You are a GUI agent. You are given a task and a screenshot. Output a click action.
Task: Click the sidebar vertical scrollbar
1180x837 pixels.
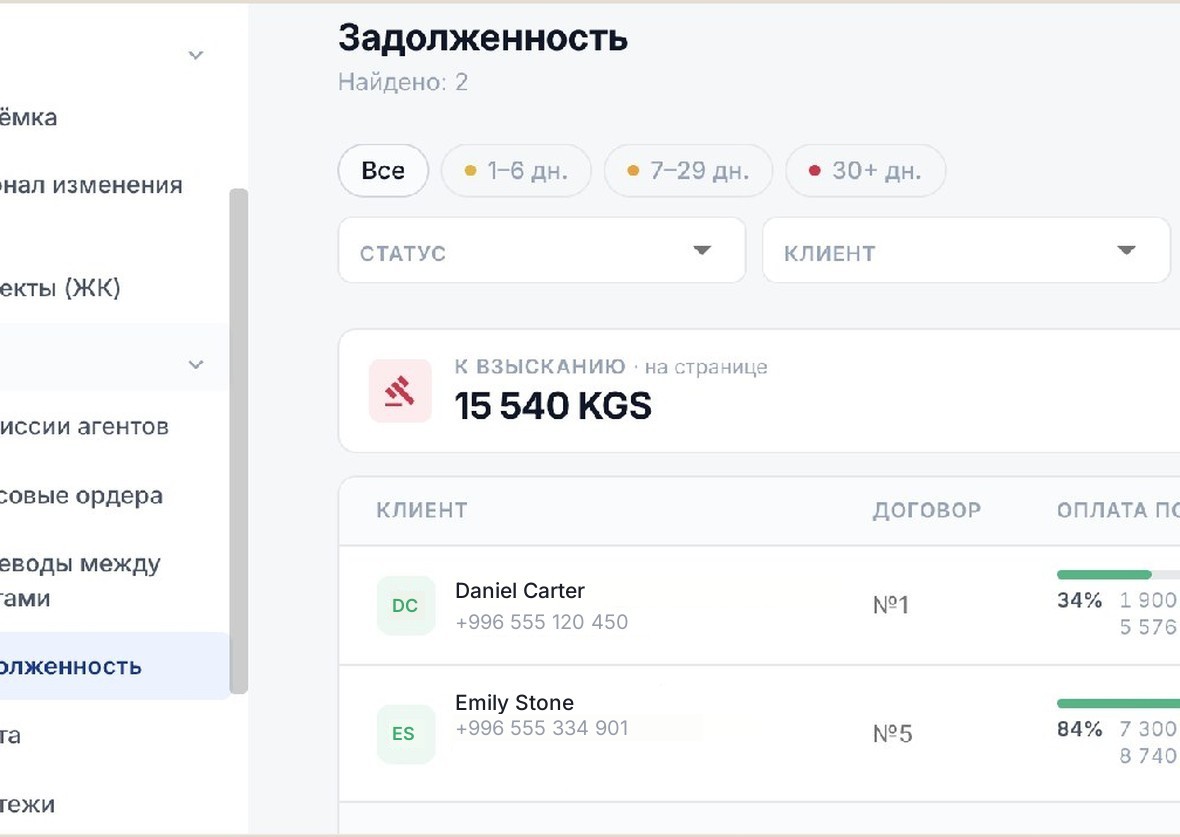click(239, 441)
